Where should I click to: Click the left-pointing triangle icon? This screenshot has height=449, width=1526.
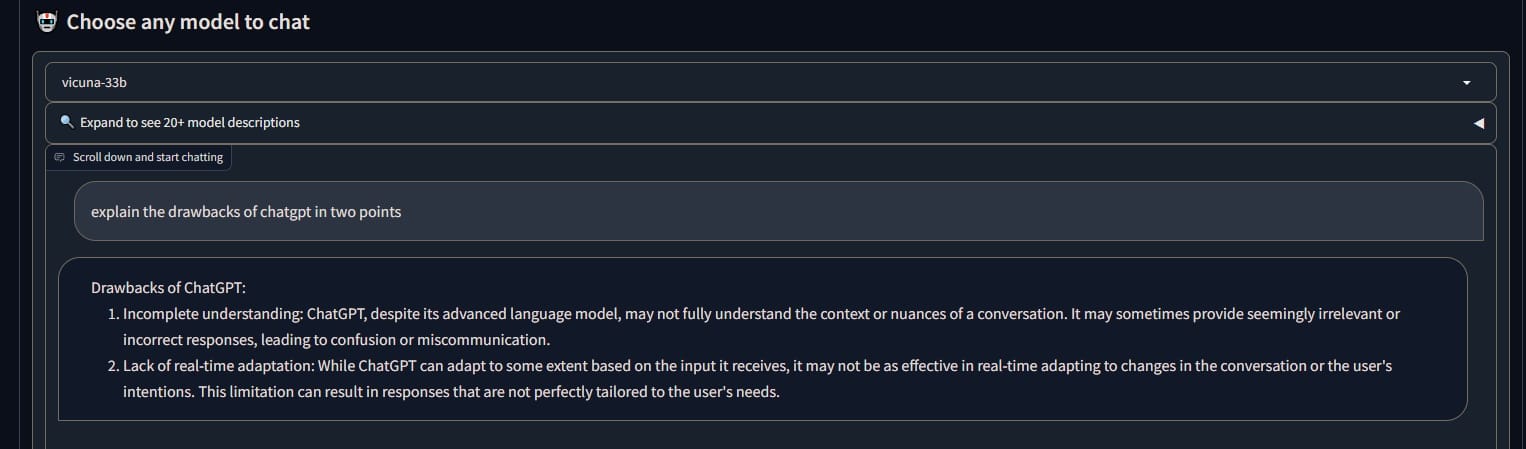(1478, 123)
